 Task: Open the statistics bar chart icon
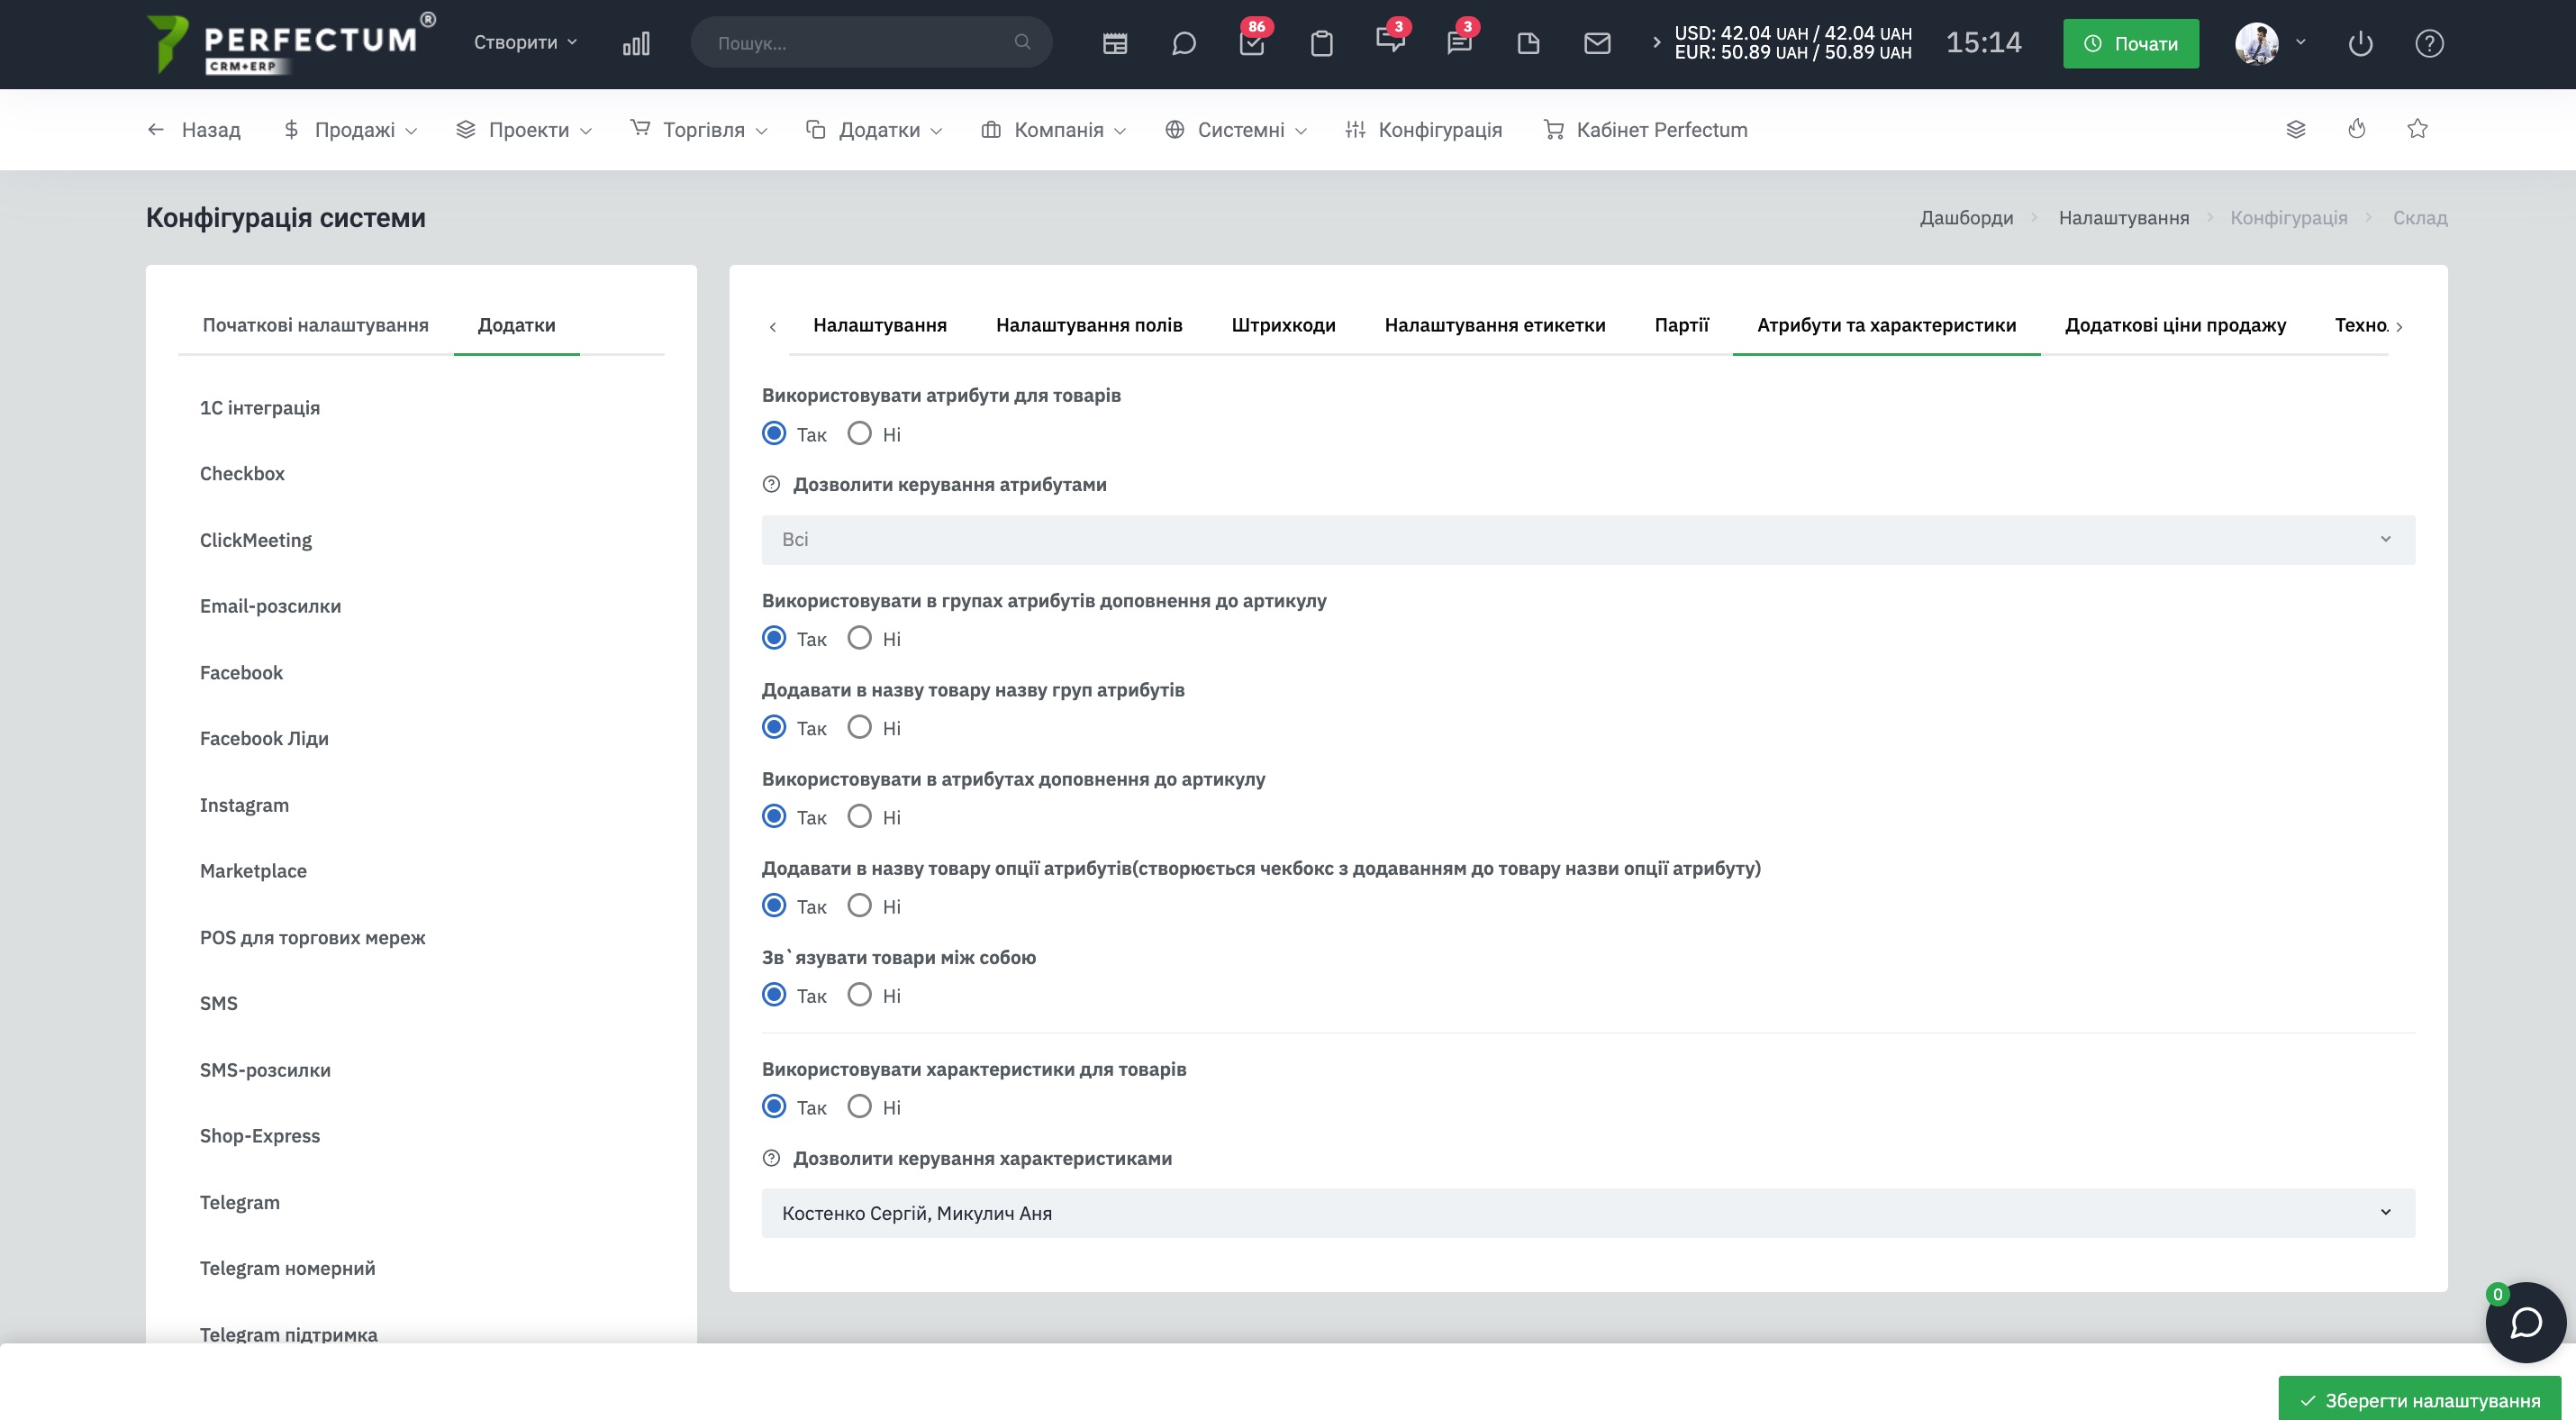pyautogui.click(x=636, y=43)
